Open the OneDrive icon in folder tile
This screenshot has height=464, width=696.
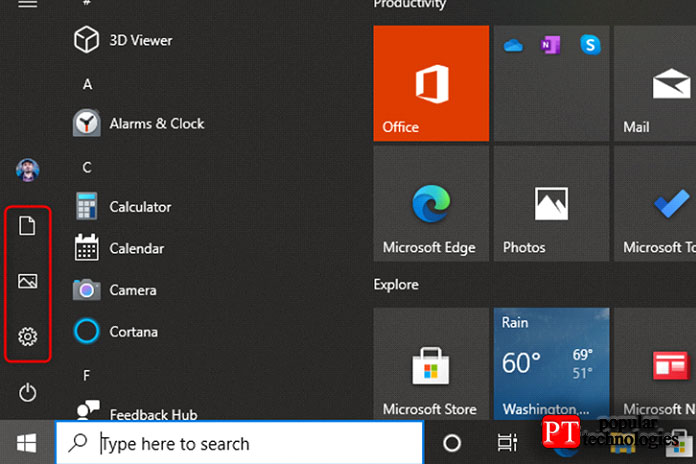[x=513, y=45]
